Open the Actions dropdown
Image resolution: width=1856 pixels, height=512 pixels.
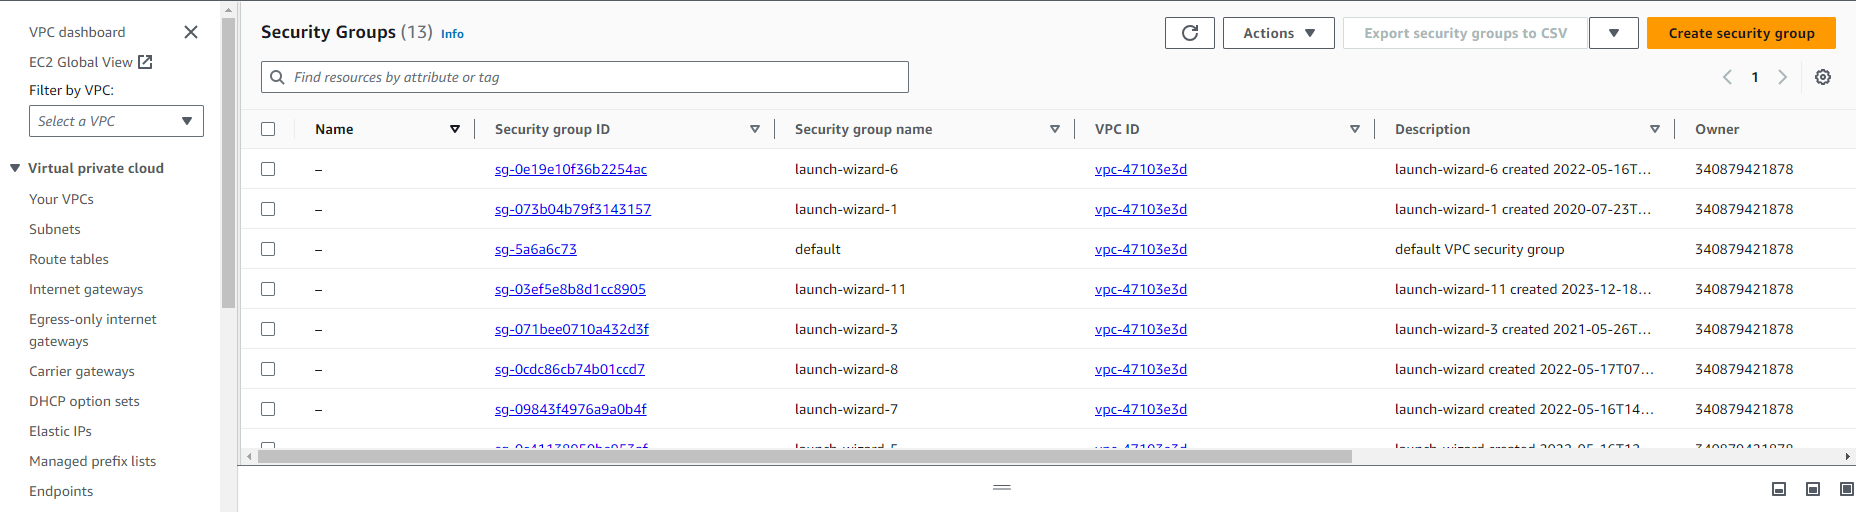point(1278,33)
